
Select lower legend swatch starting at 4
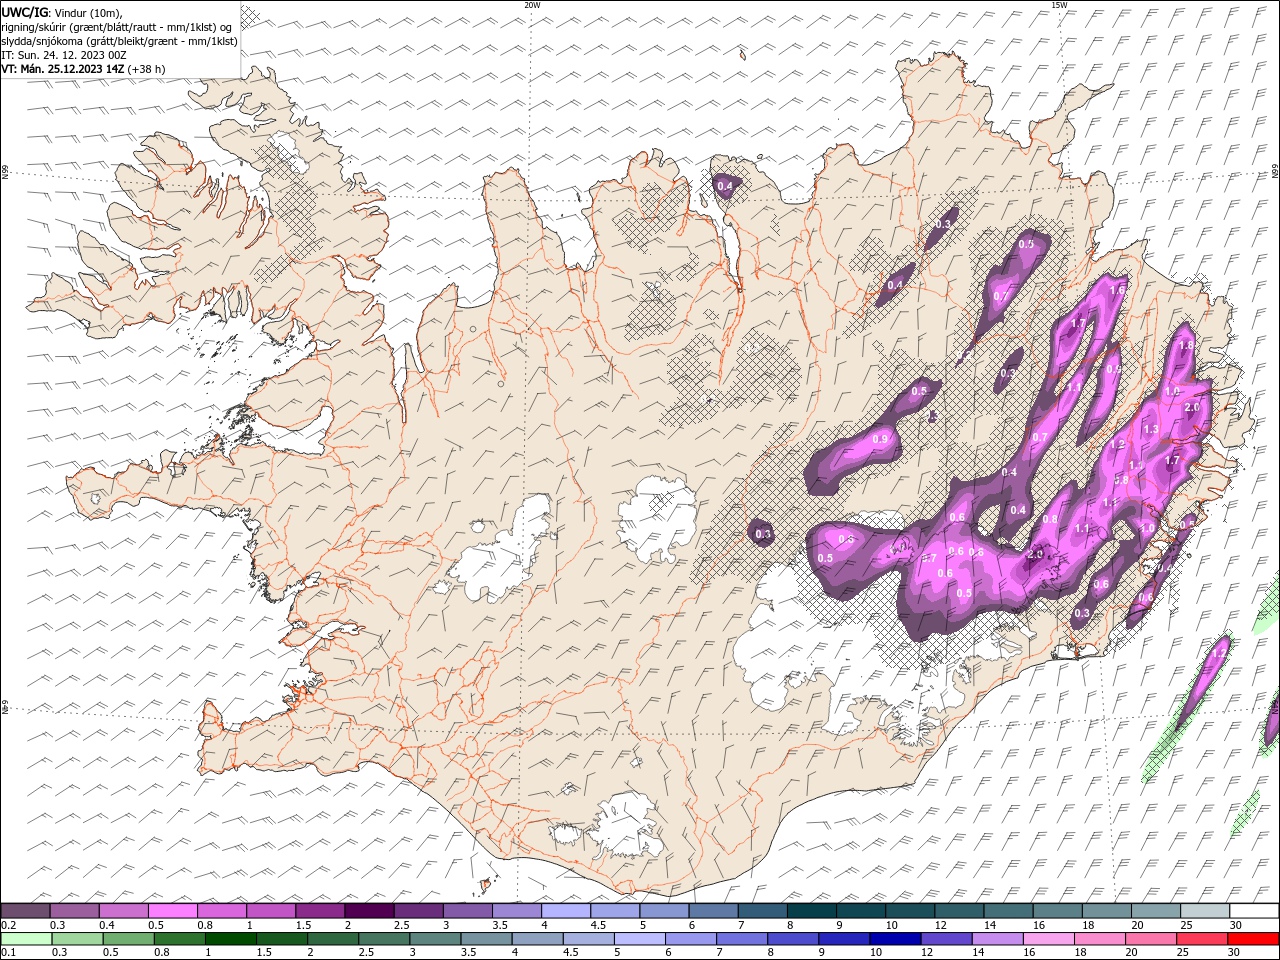[x=538, y=939]
